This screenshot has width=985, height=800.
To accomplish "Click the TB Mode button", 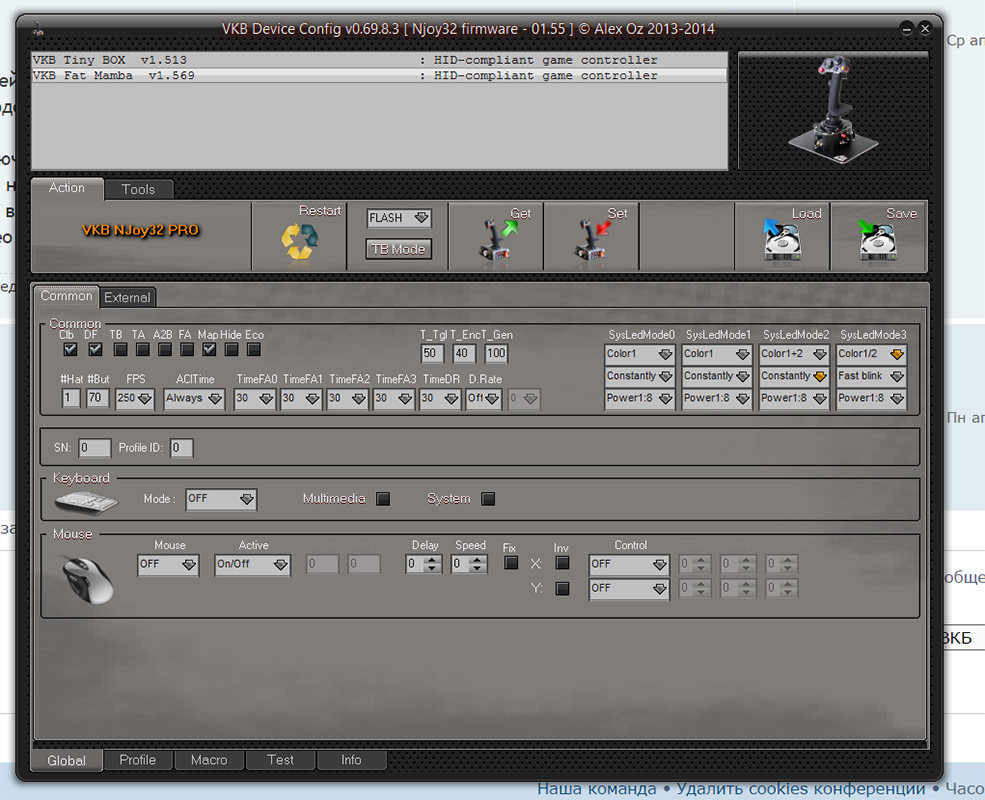I will click(399, 249).
